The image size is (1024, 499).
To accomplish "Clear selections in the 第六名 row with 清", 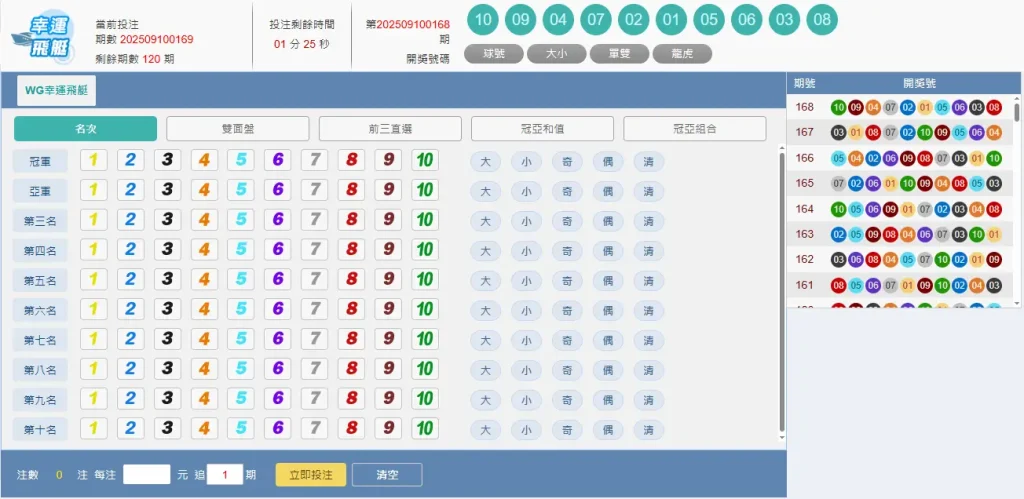I will point(648,311).
